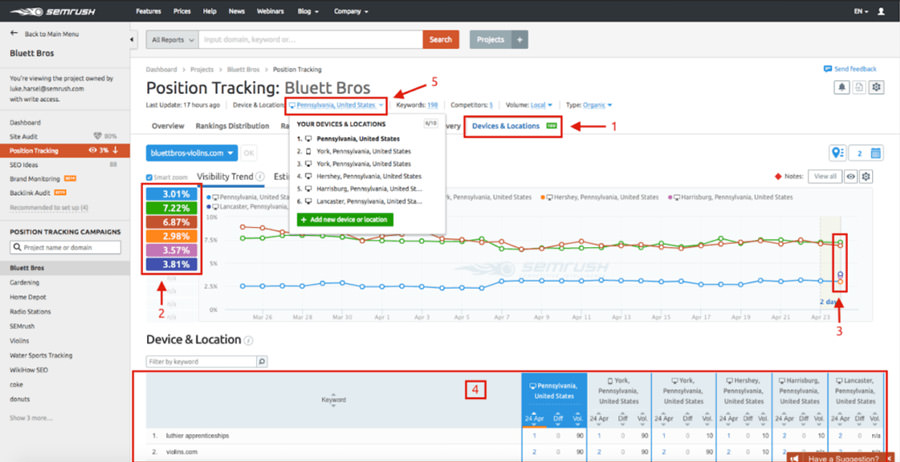Switch to the Rankings Distribution tab
This screenshot has width=900, height=462.
tap(232, 126)
